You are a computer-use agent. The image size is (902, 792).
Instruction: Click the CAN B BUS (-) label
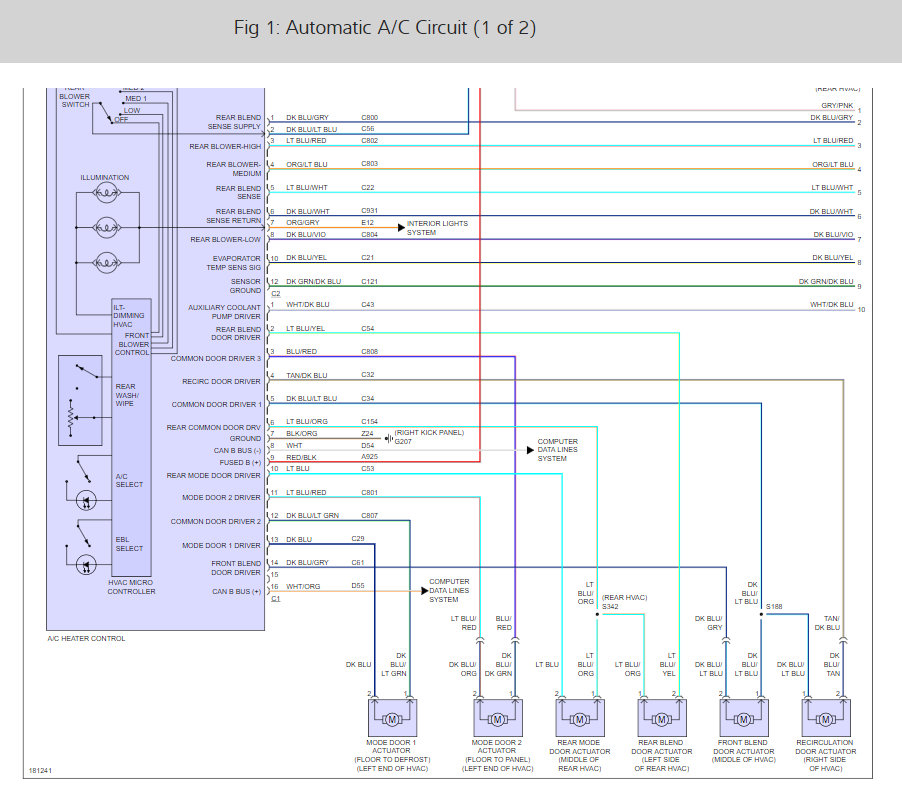point(238,450)
